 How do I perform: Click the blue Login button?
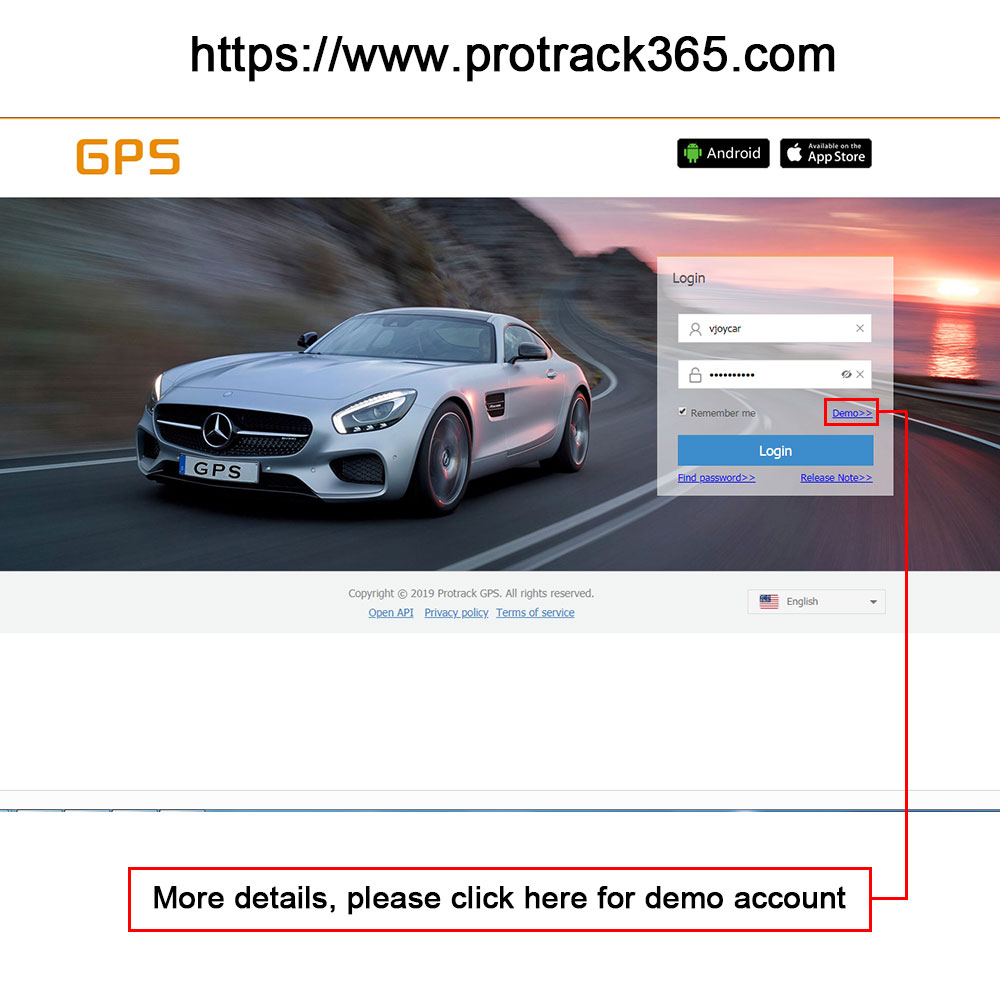pyautogui.click(x=775, y=450)
